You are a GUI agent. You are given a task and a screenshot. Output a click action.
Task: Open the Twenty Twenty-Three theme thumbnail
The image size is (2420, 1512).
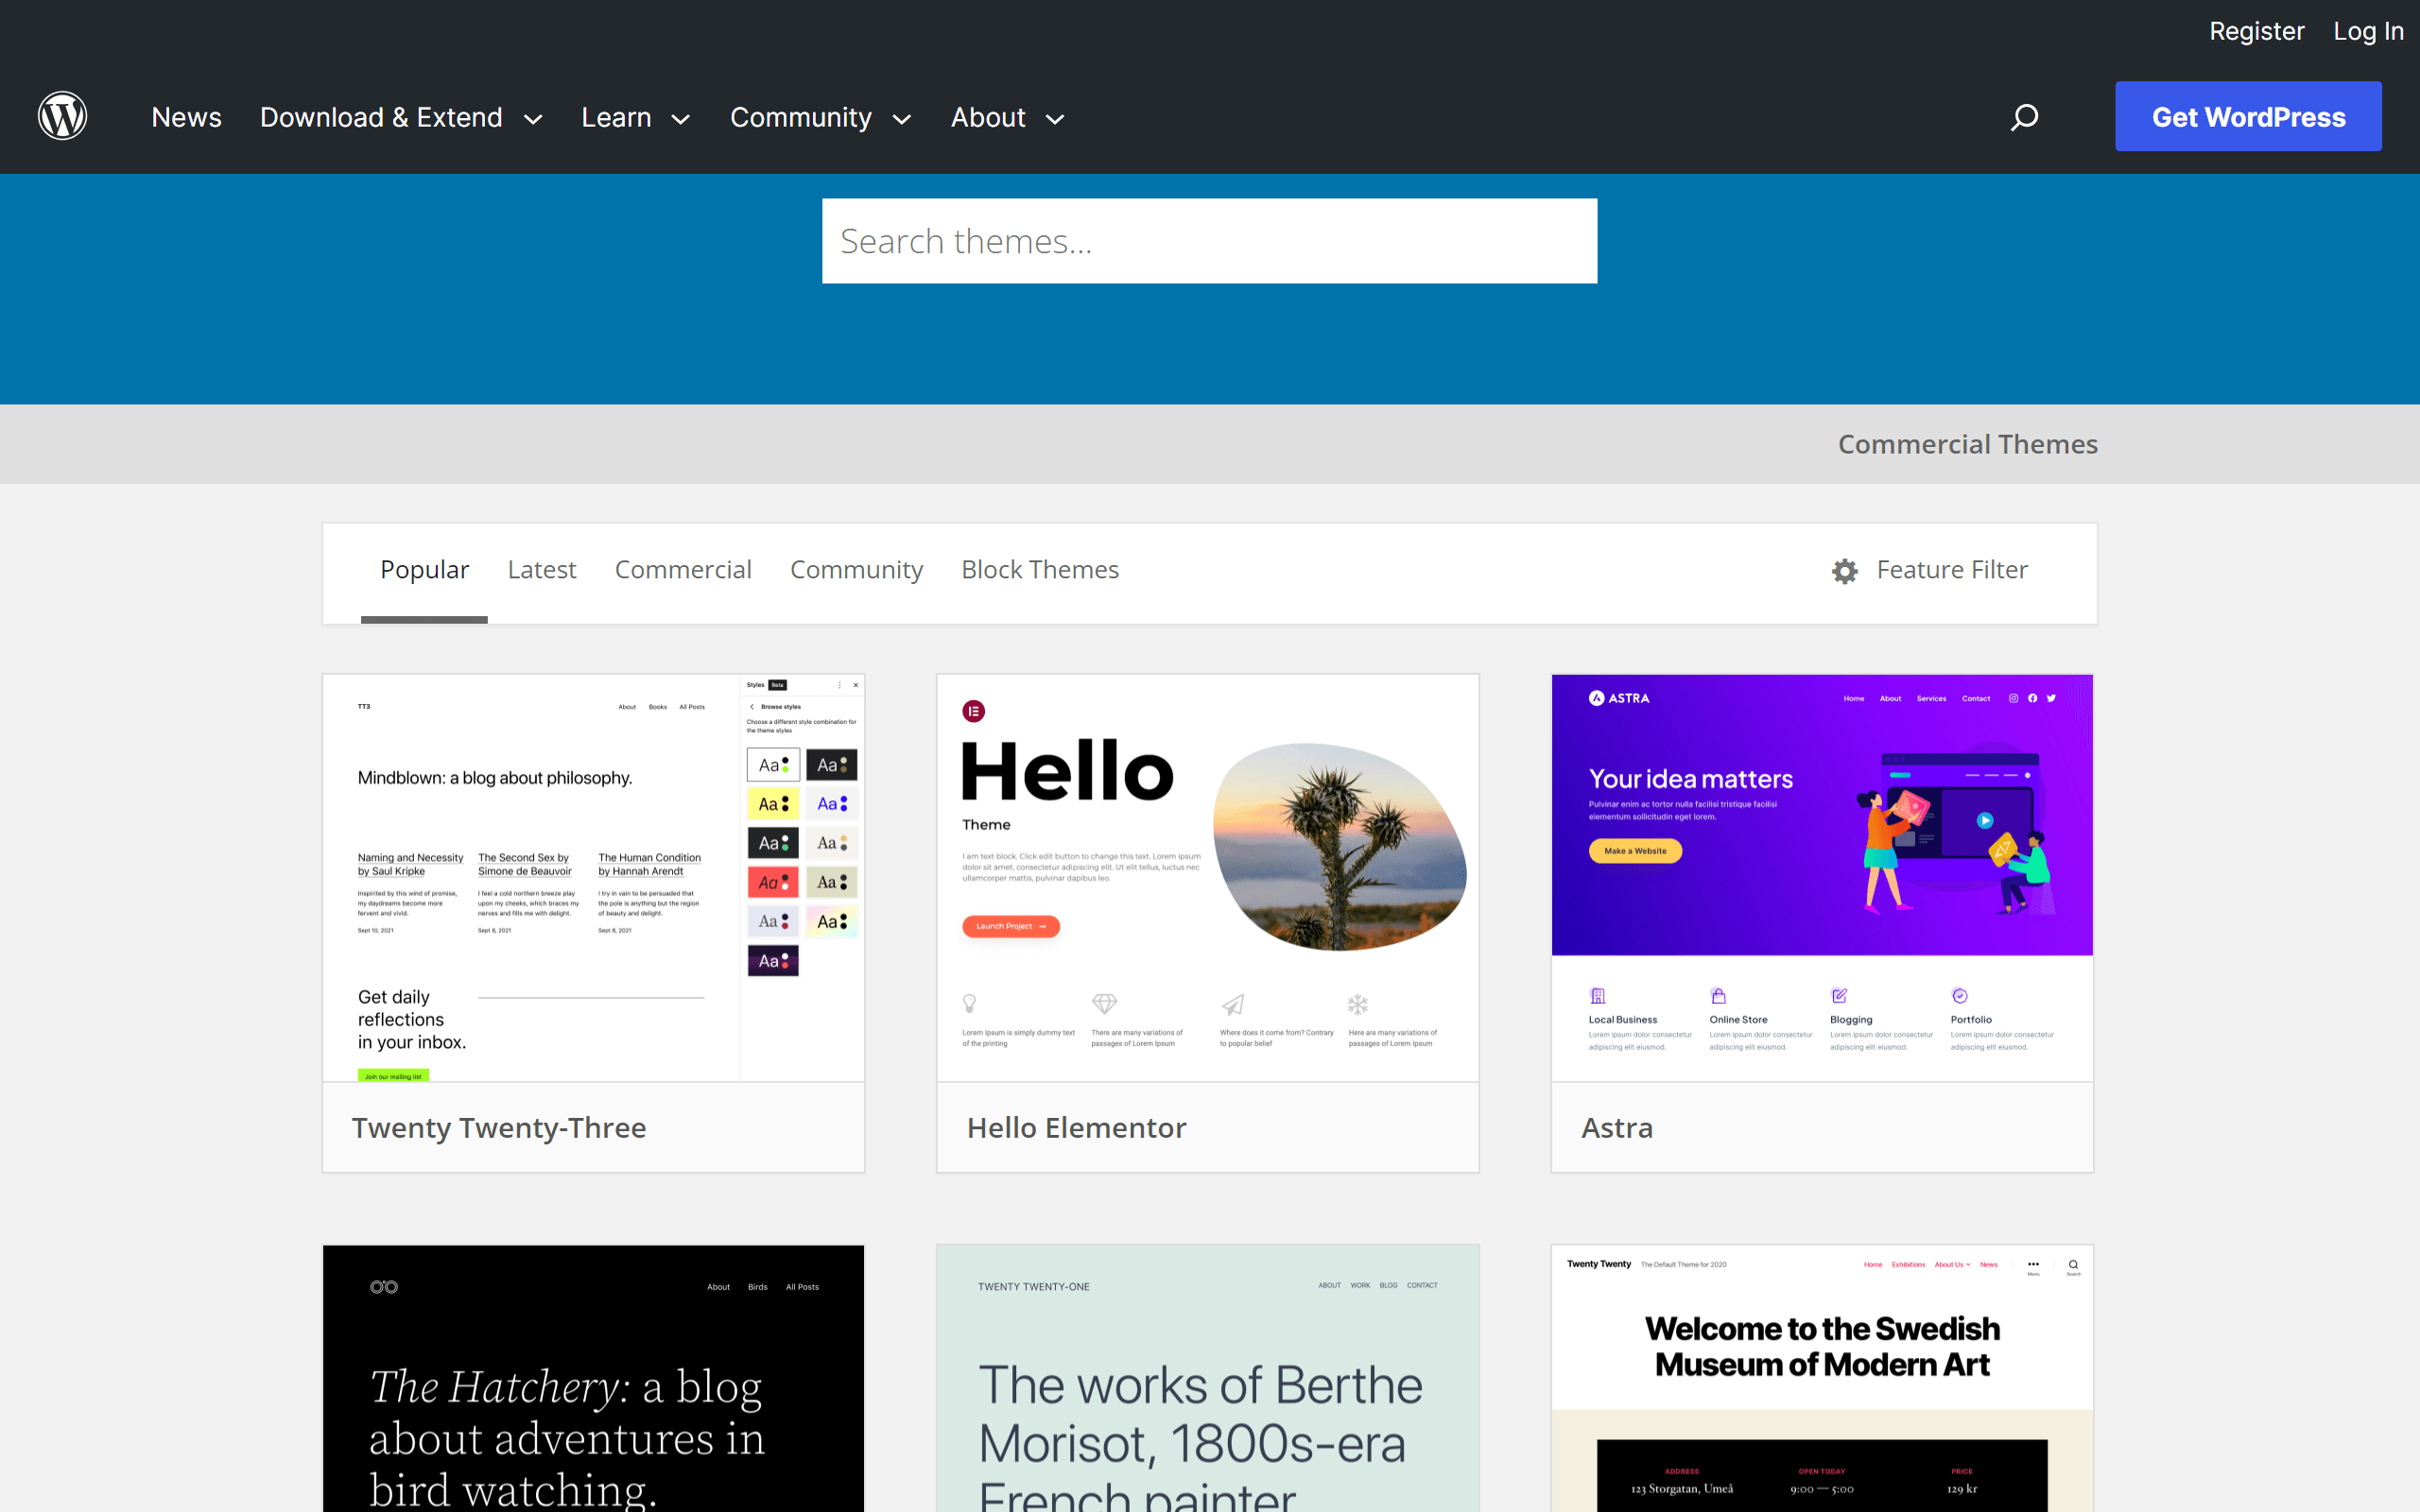click(x=593, y=877)
